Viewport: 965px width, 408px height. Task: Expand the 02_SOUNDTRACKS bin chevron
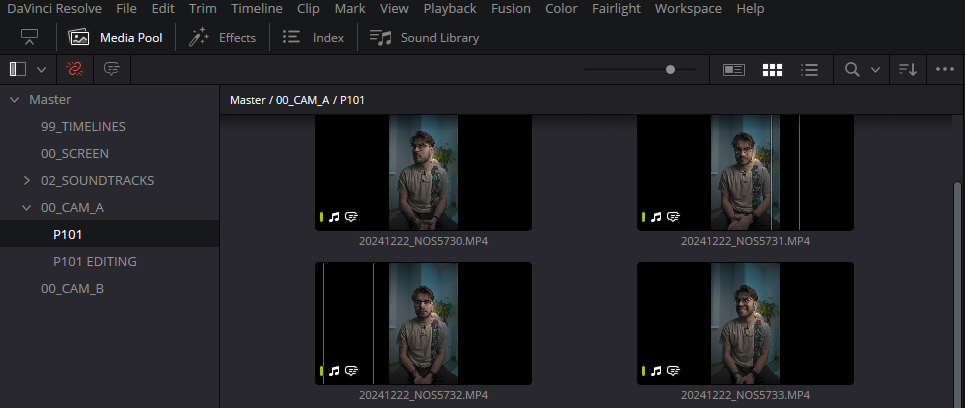click(26, 180)
